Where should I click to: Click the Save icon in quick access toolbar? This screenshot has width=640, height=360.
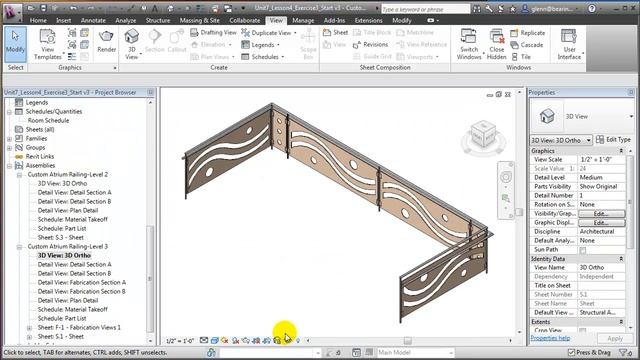43,8
